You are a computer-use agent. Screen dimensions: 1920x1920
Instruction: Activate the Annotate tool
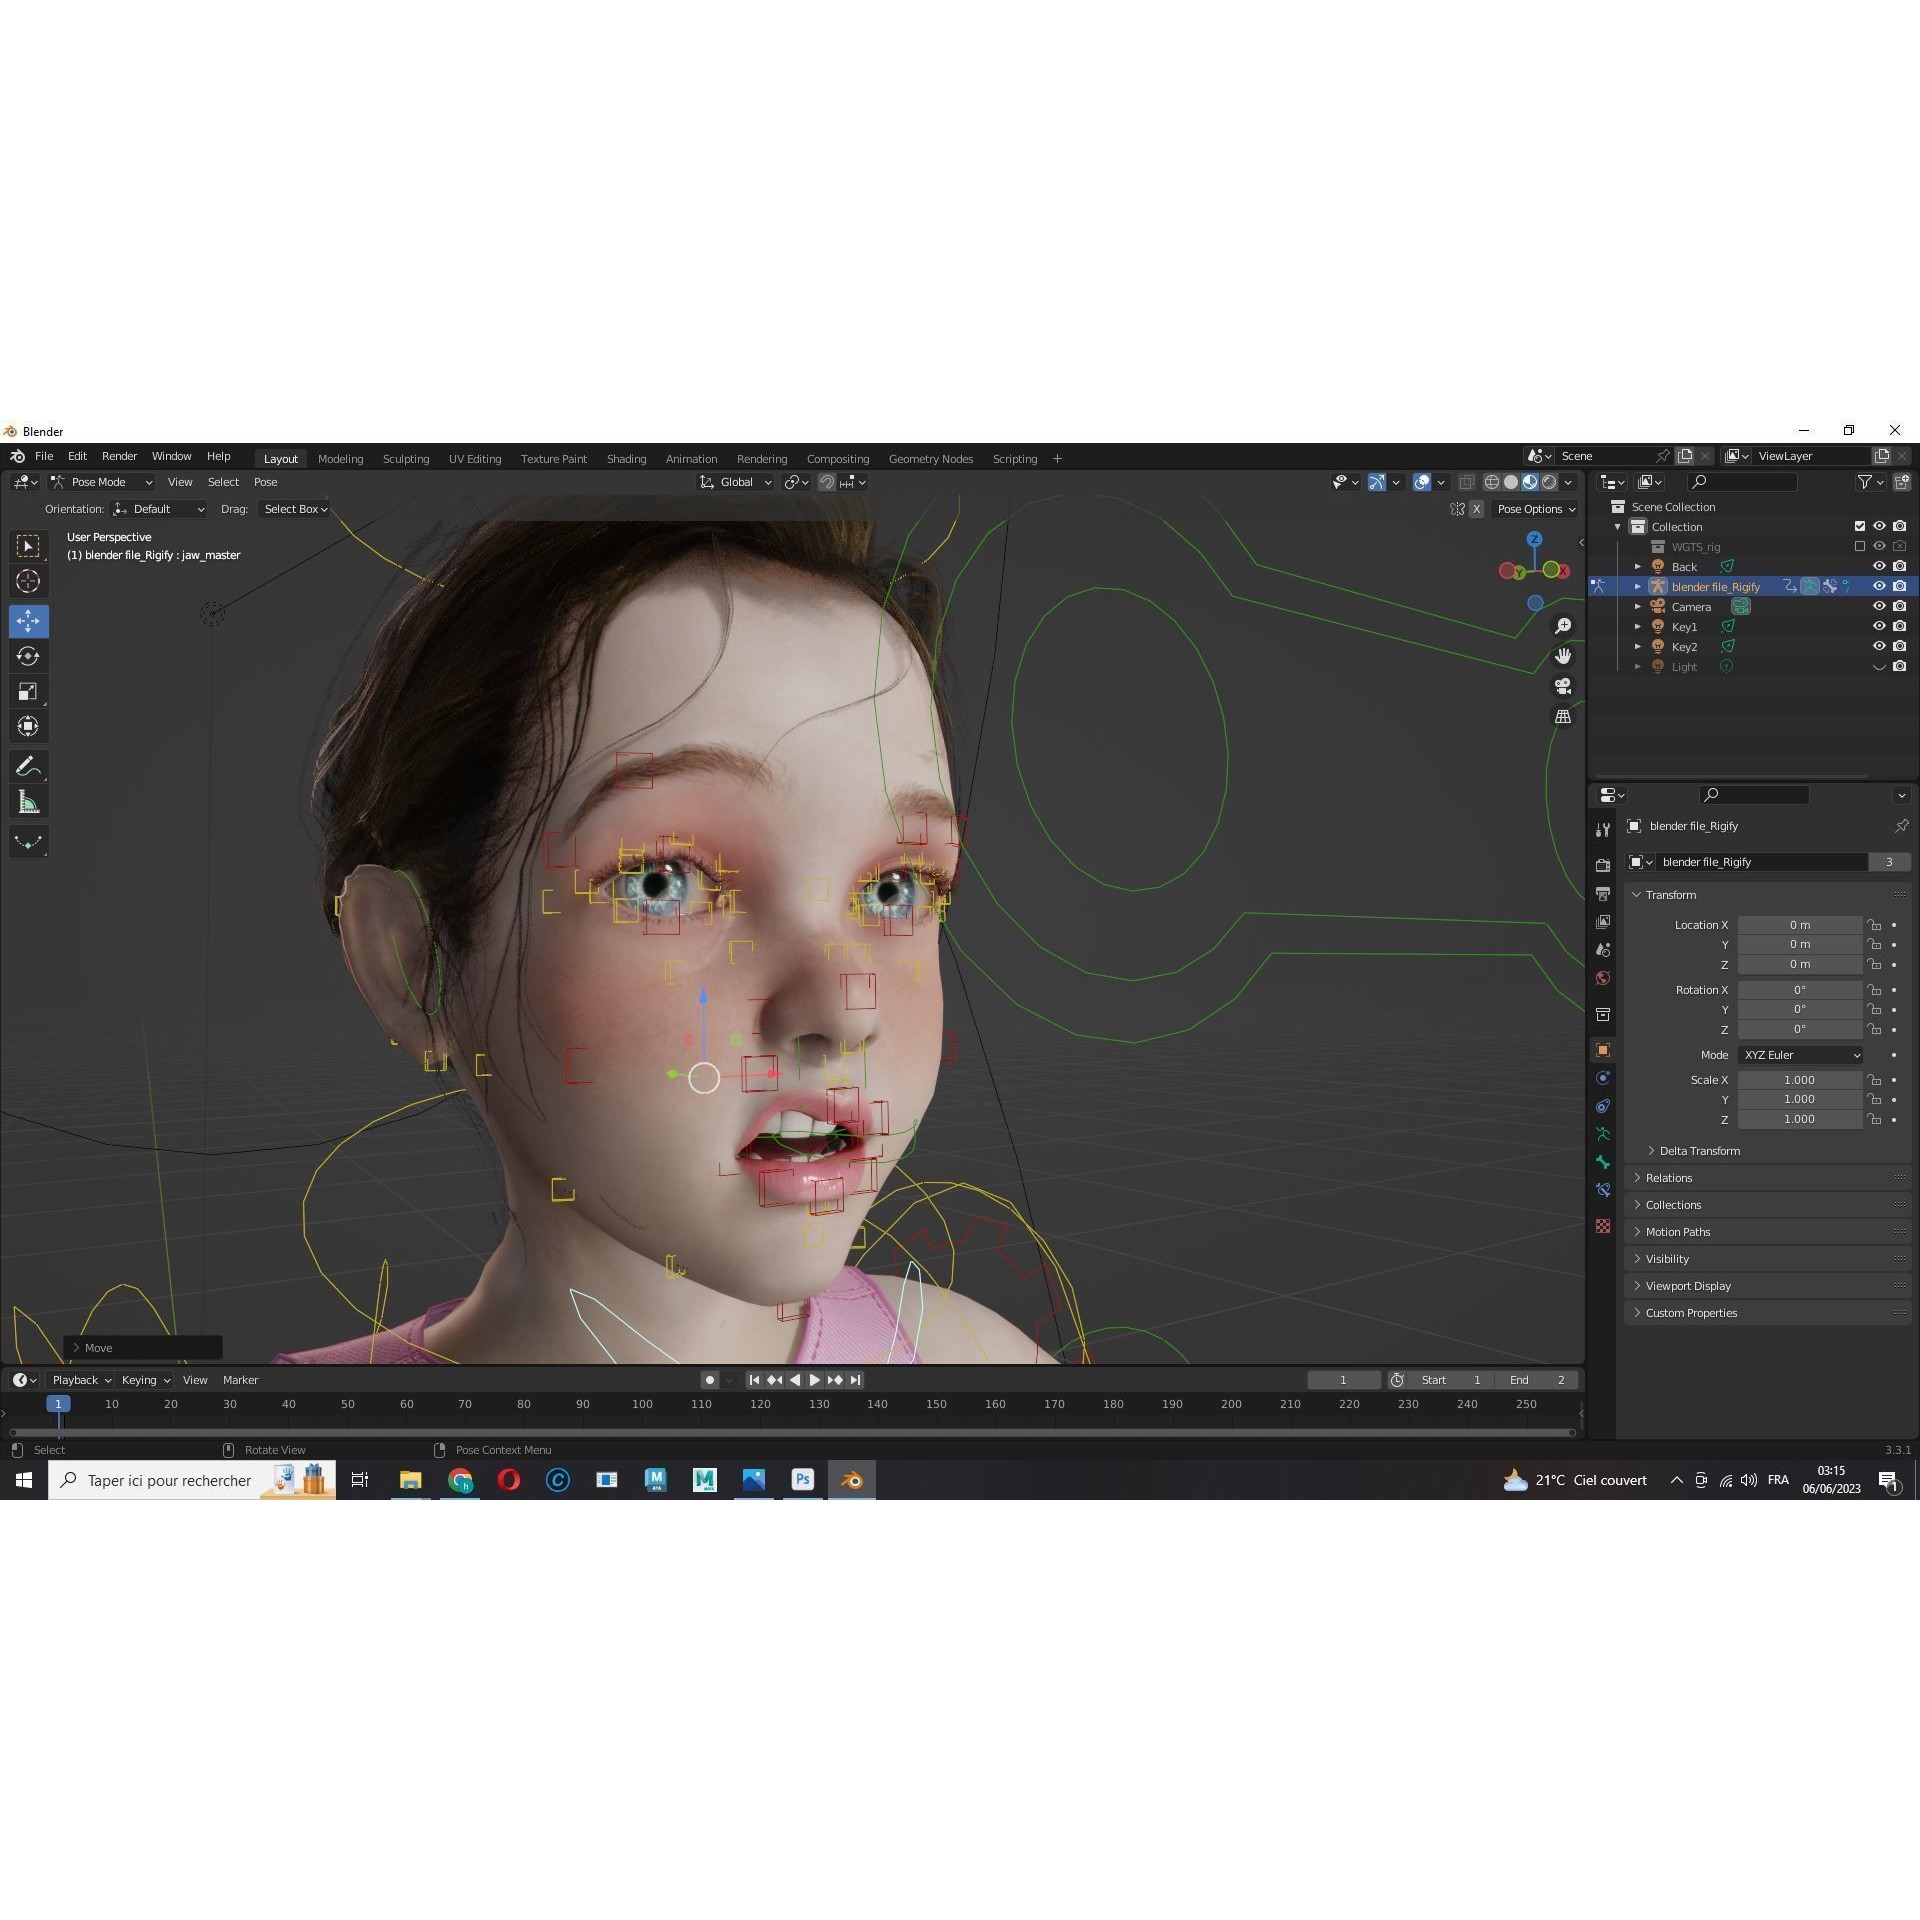(28, 765)
